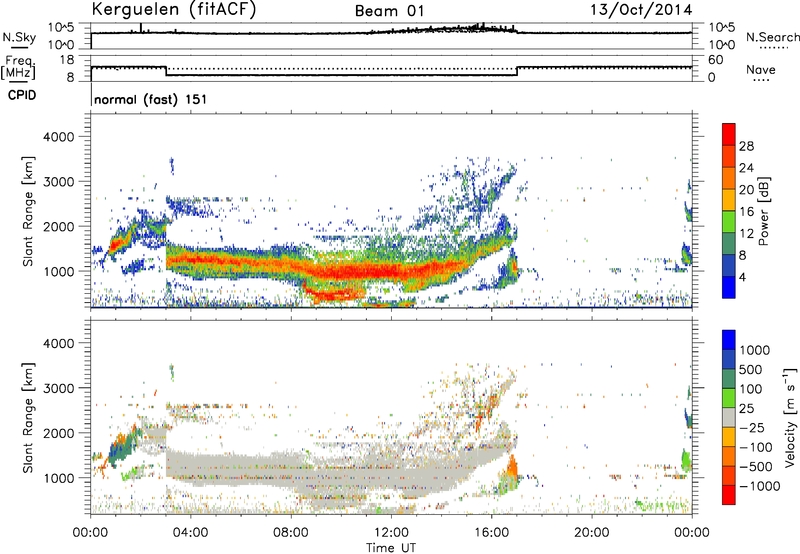Click the Freq. [MHz] axis label
Image resolution: width=800 pixels, height=554 pixels.
pos(18,67)
